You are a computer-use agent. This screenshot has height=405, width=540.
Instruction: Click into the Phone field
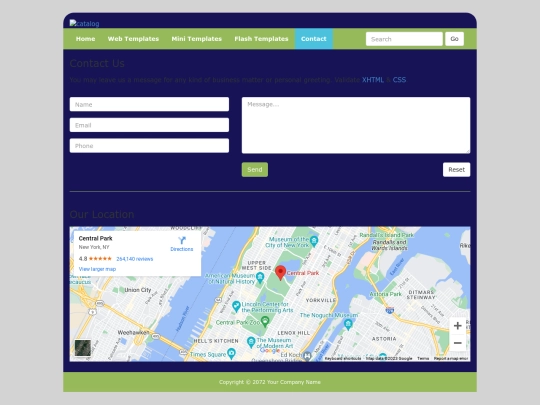point(149,146)
